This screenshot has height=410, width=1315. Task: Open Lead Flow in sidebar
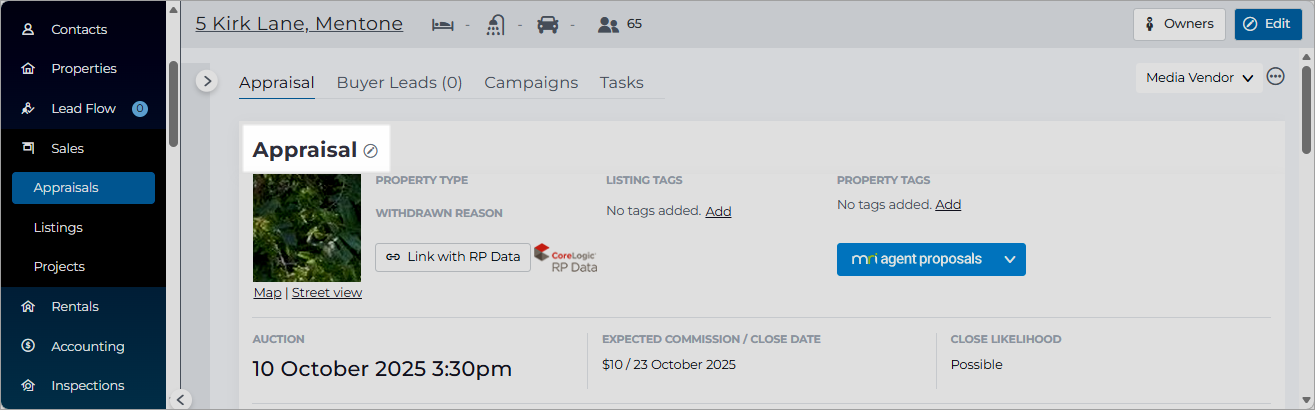[84, 108]
